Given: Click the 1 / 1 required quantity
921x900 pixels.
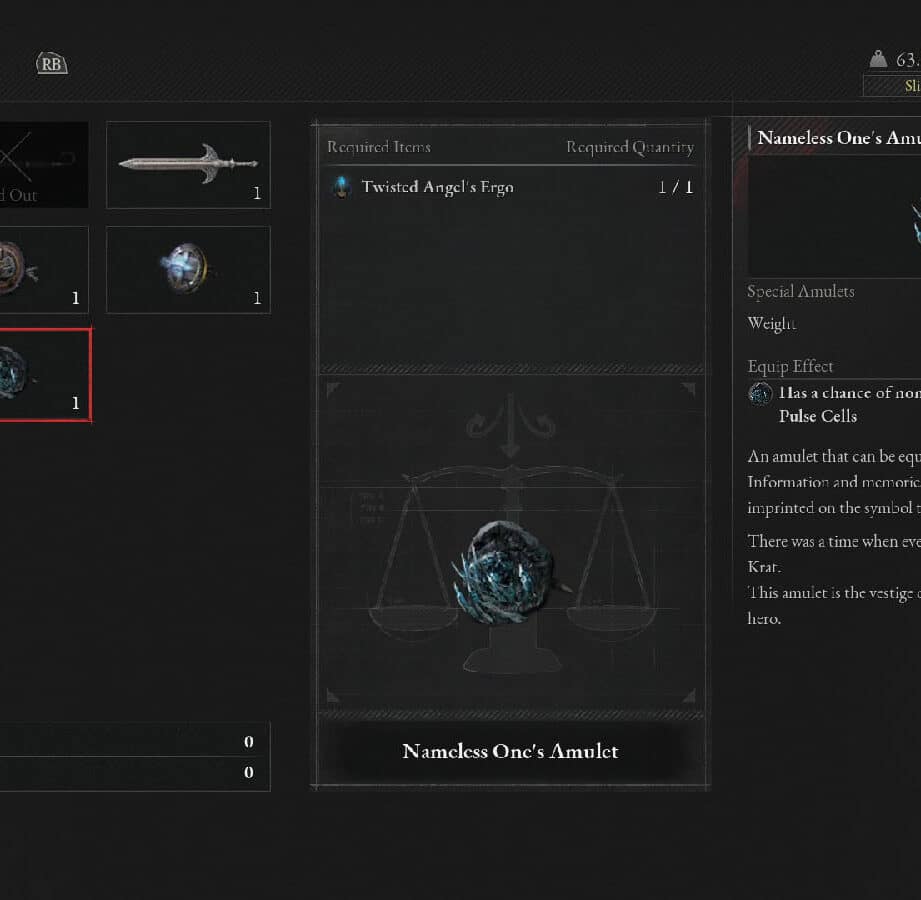Looking at the screenshot, I should point(675,187).
